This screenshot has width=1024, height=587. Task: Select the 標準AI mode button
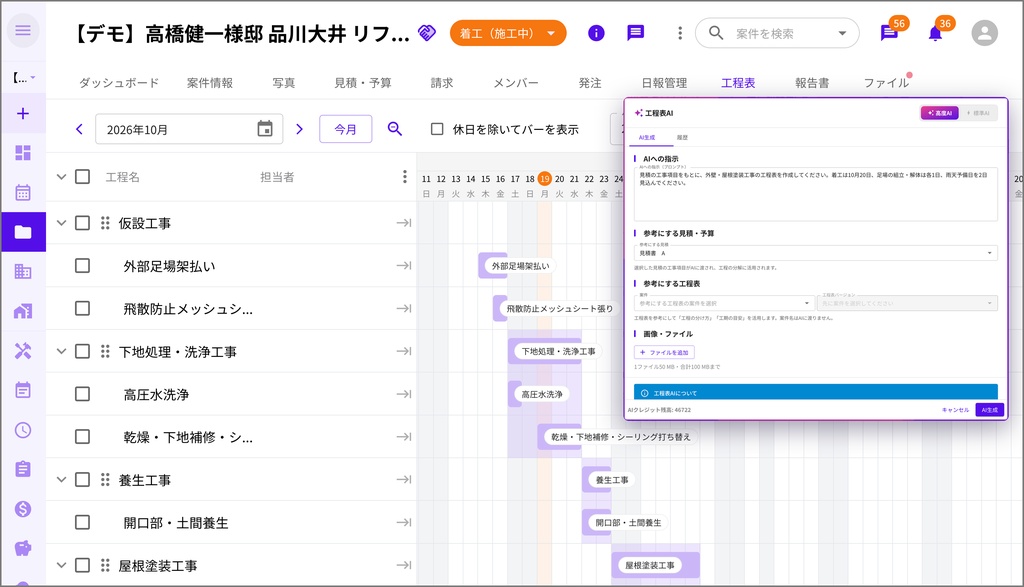[x=978, y=113]
